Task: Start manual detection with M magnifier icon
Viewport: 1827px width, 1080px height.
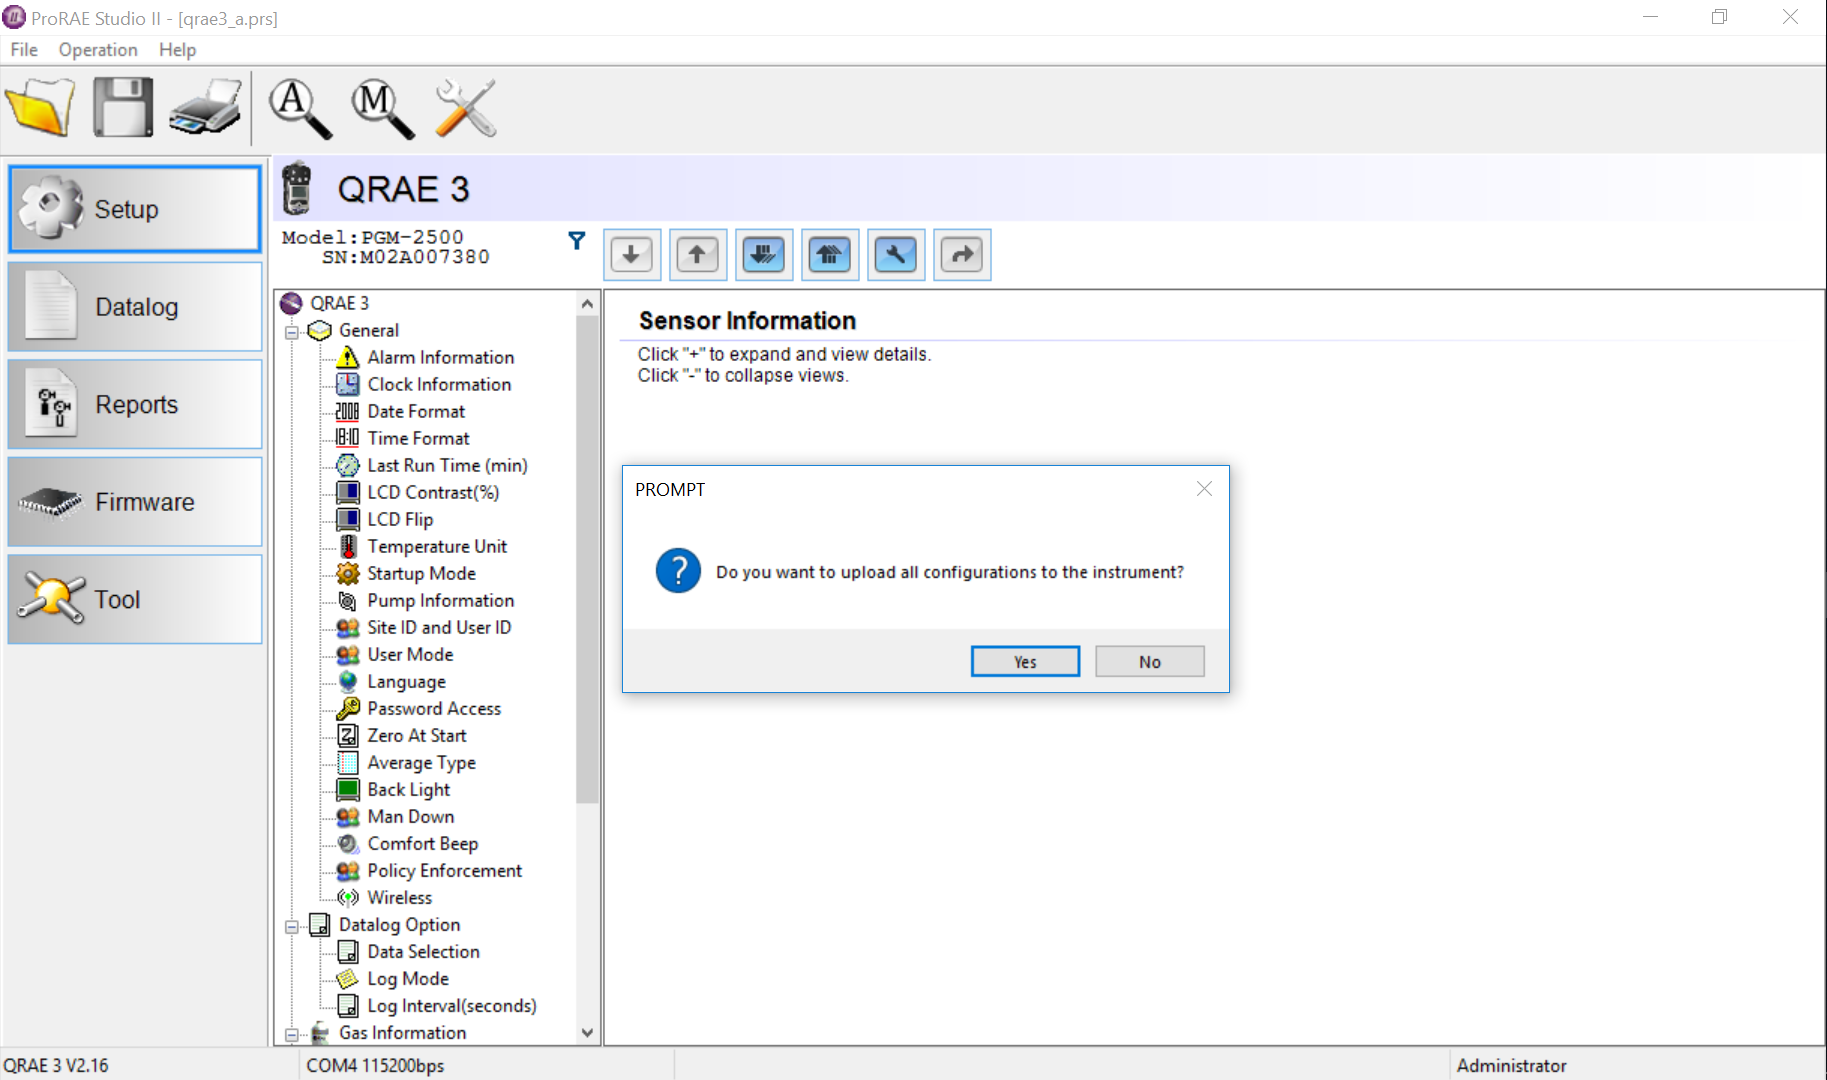Action: 383,108
